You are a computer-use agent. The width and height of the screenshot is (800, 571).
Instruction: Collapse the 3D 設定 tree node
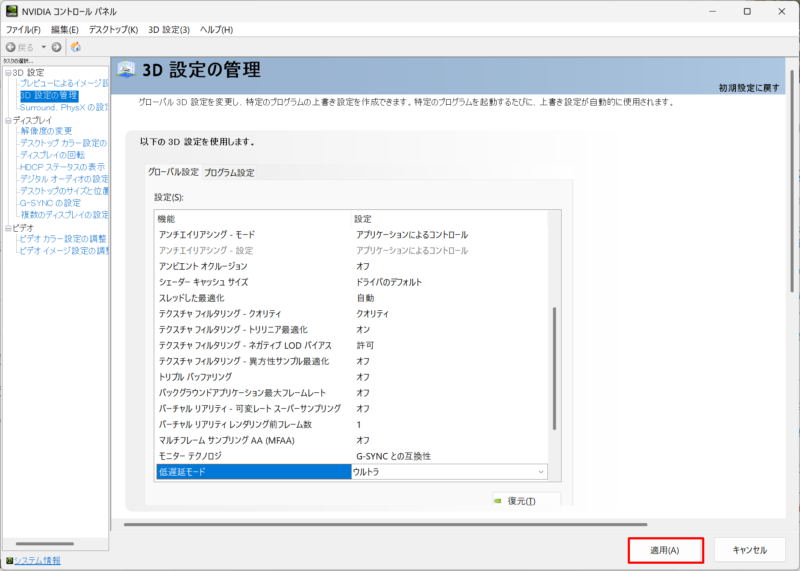pyautogui.click(x=8, y=73)
